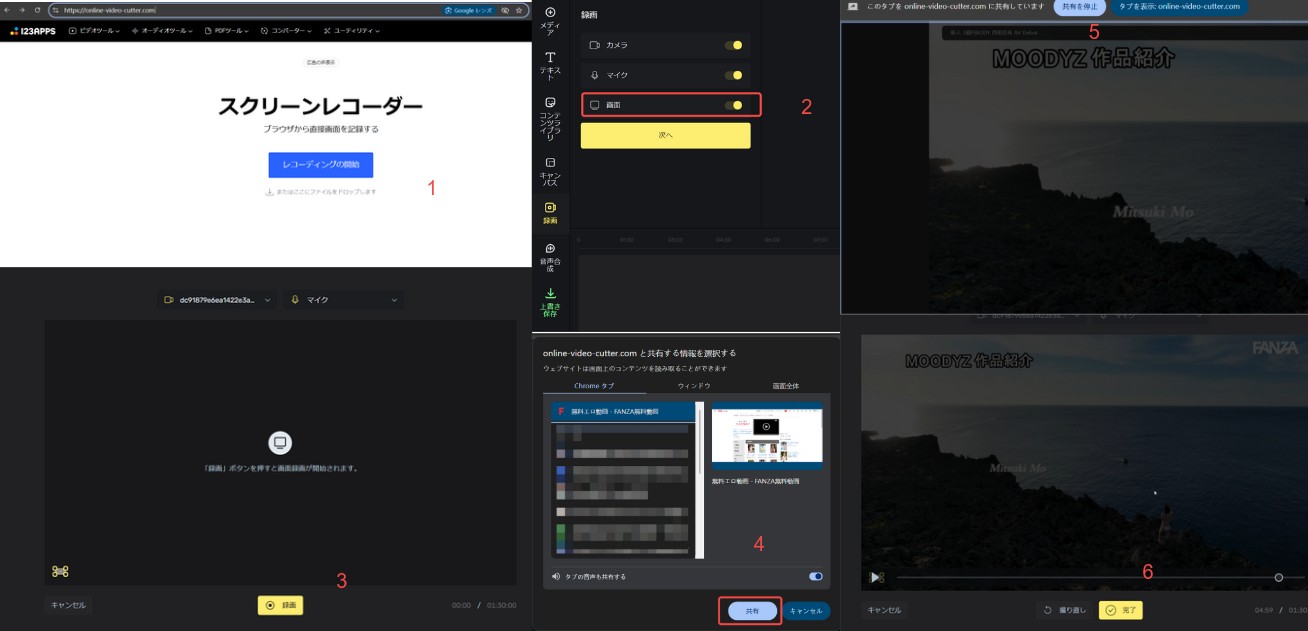Open the camera device dropdown
The height and width of the screenshot is (631, 1308).
tap(216, 300)
